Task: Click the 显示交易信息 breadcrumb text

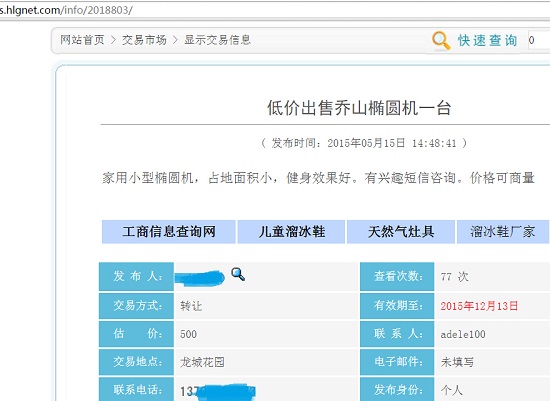Action: (x=217, y=40)
